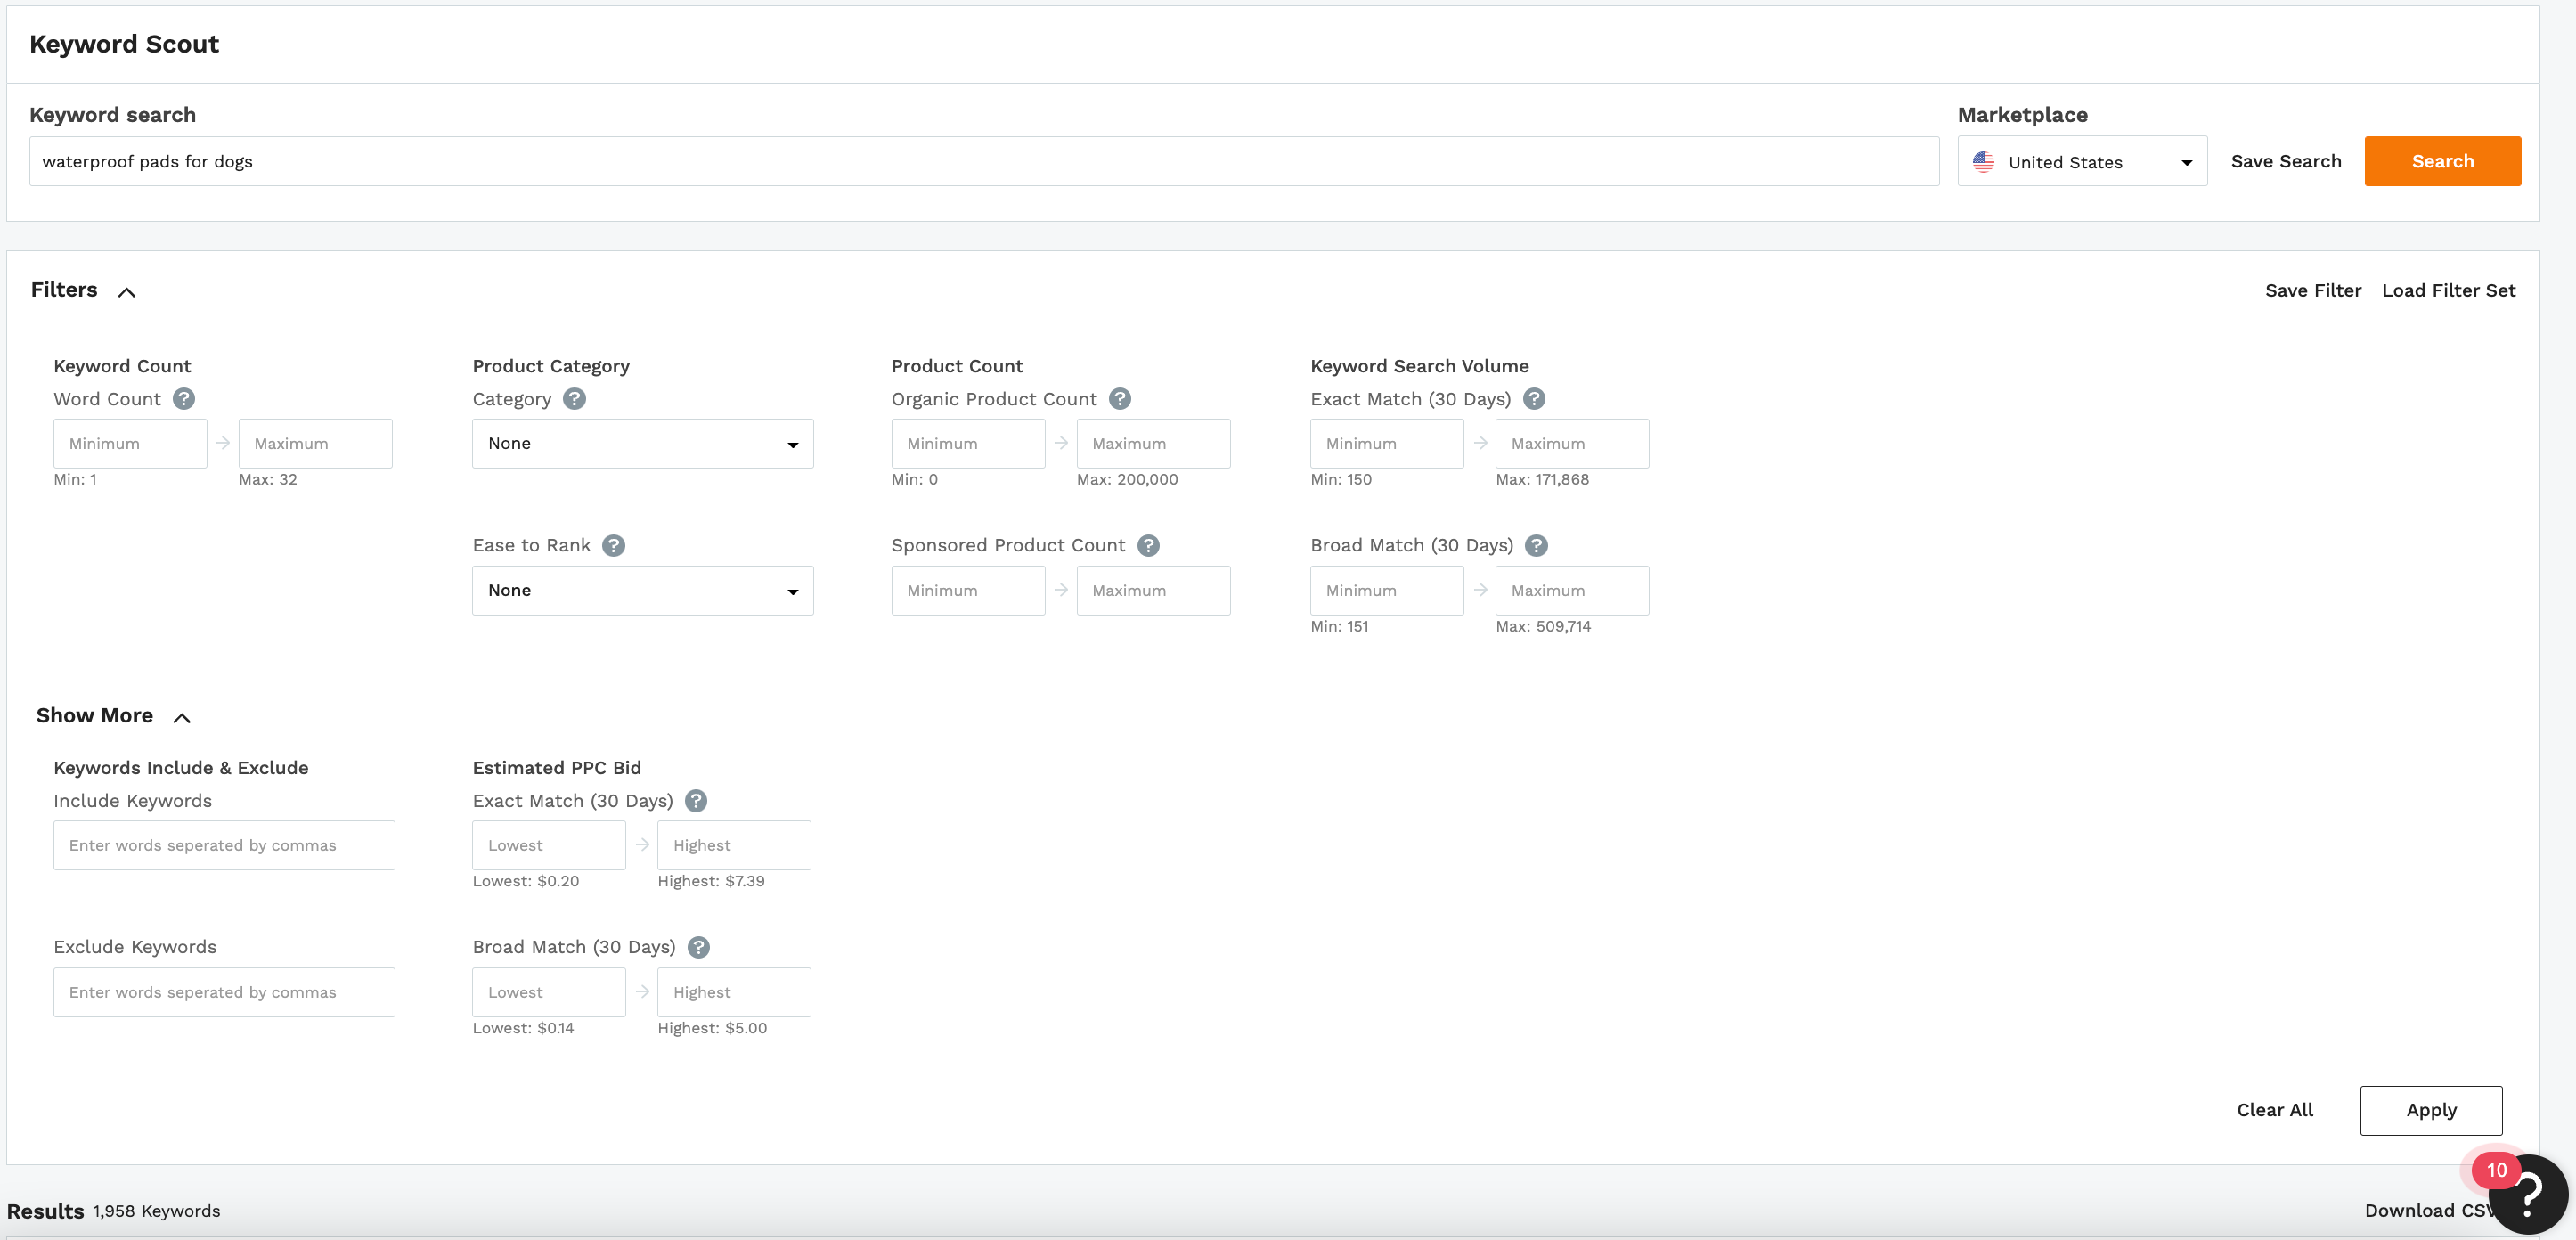Click Organic Product Count help icon

tap(1120, 399)
